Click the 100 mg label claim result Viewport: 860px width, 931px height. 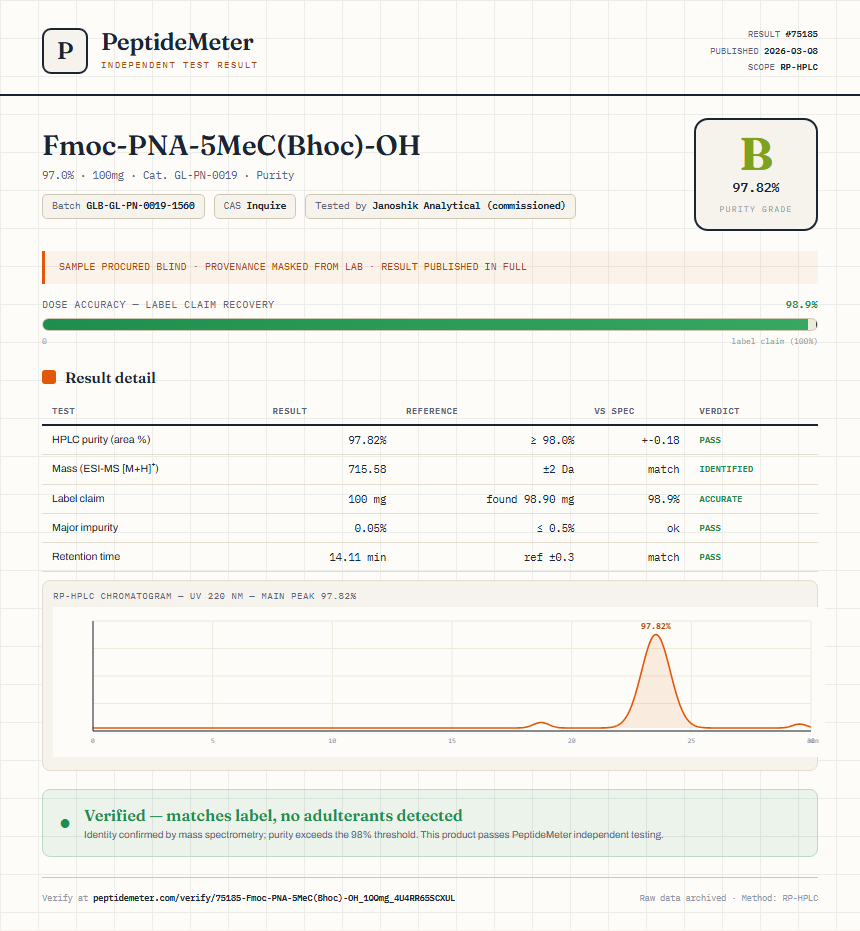click(367, 499)
